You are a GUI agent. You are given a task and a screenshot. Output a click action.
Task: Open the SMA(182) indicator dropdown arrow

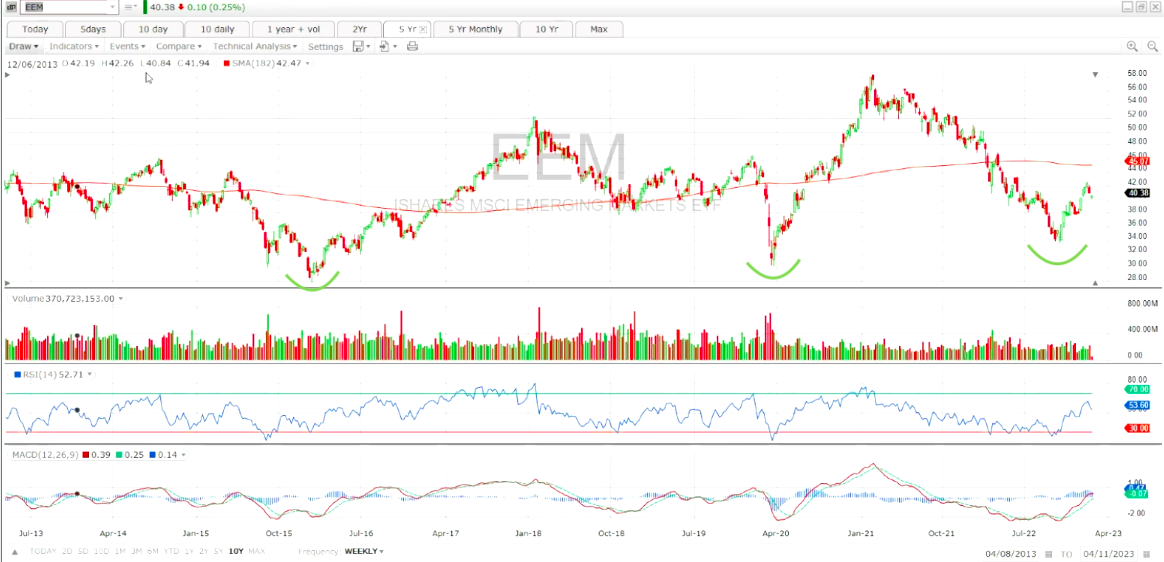[307, 64]
